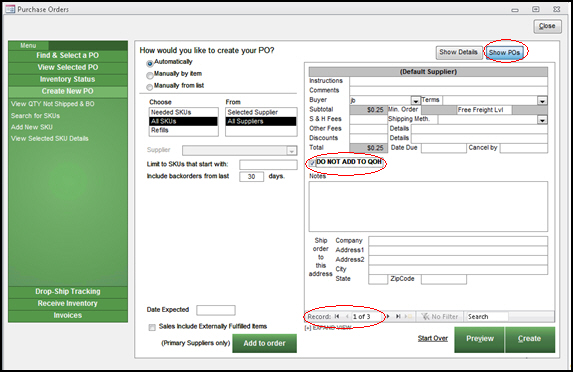The width and height of the screenshot is (573, 372).
Task: Check Sales Include Externally Fulfilled Items
Action: pos(152,327)
